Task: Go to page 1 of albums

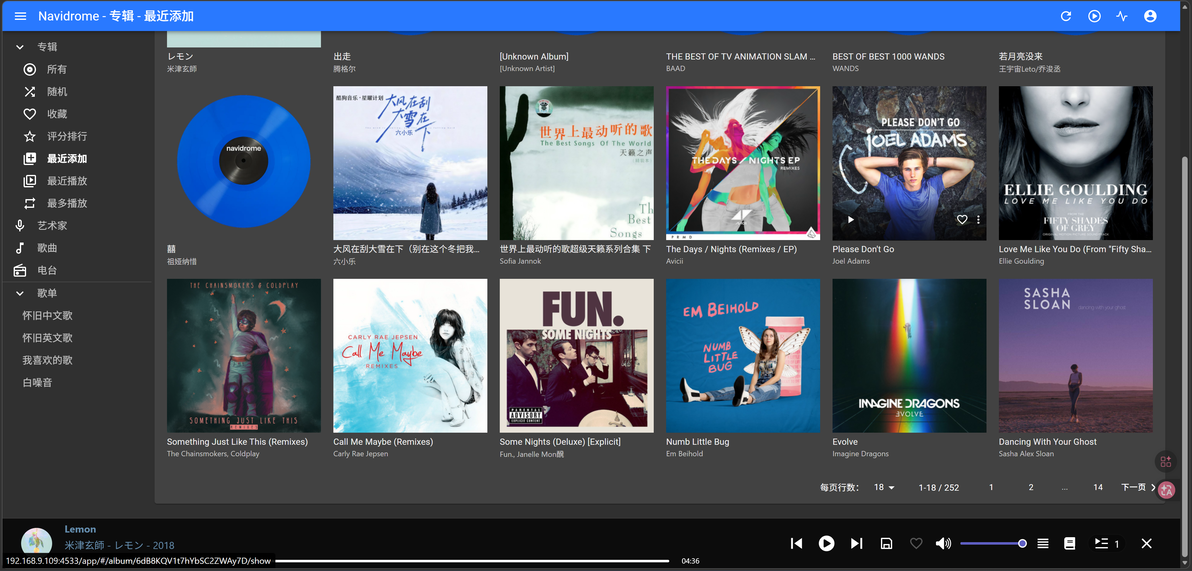Action: coord(991,487)
